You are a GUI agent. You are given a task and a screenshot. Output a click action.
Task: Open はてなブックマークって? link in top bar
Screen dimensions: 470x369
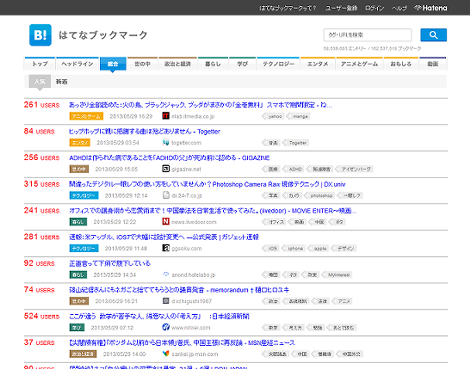point(288,8)
